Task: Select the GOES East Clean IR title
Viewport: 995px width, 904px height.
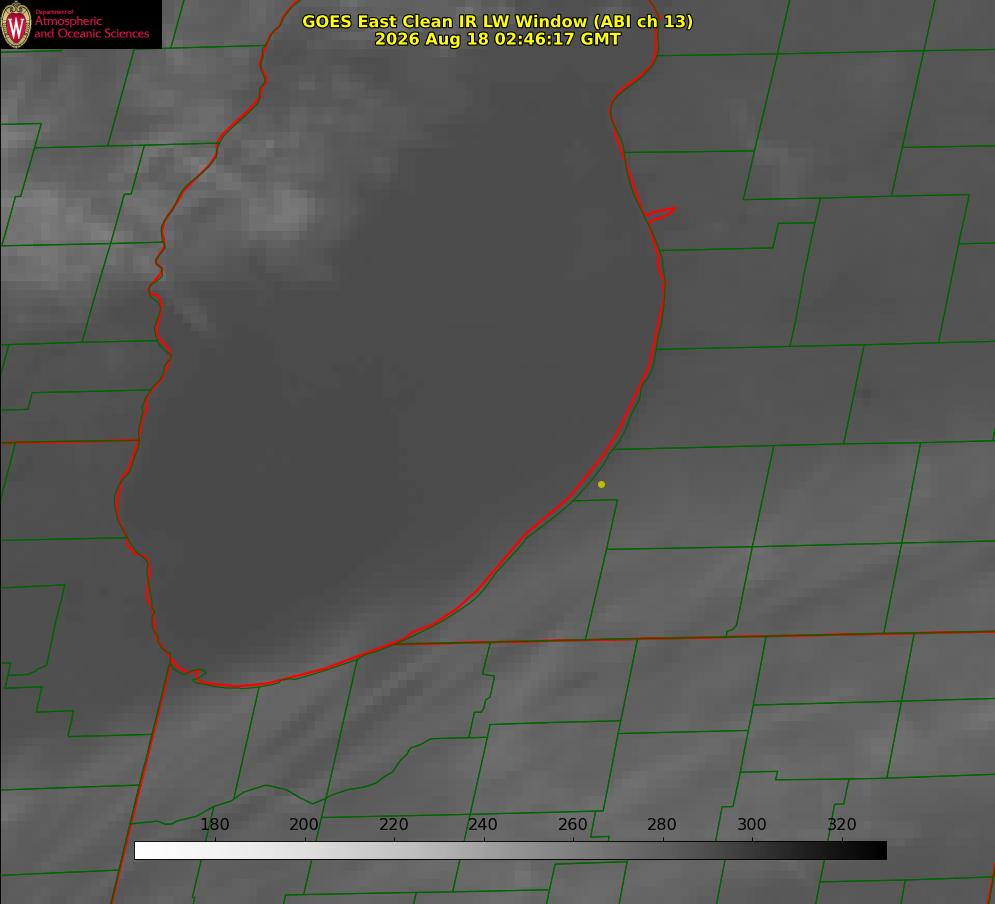Action: [x=498, y=21]
